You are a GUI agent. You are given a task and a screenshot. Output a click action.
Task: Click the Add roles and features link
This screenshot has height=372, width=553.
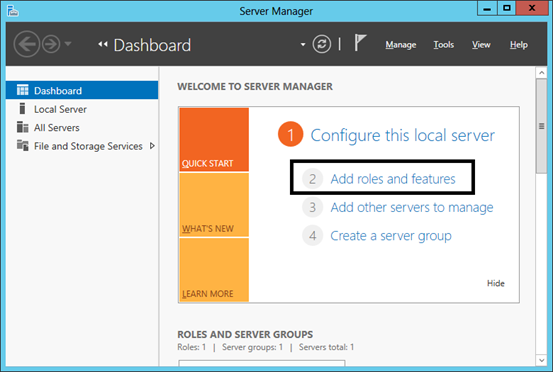[x=393, y=179]
